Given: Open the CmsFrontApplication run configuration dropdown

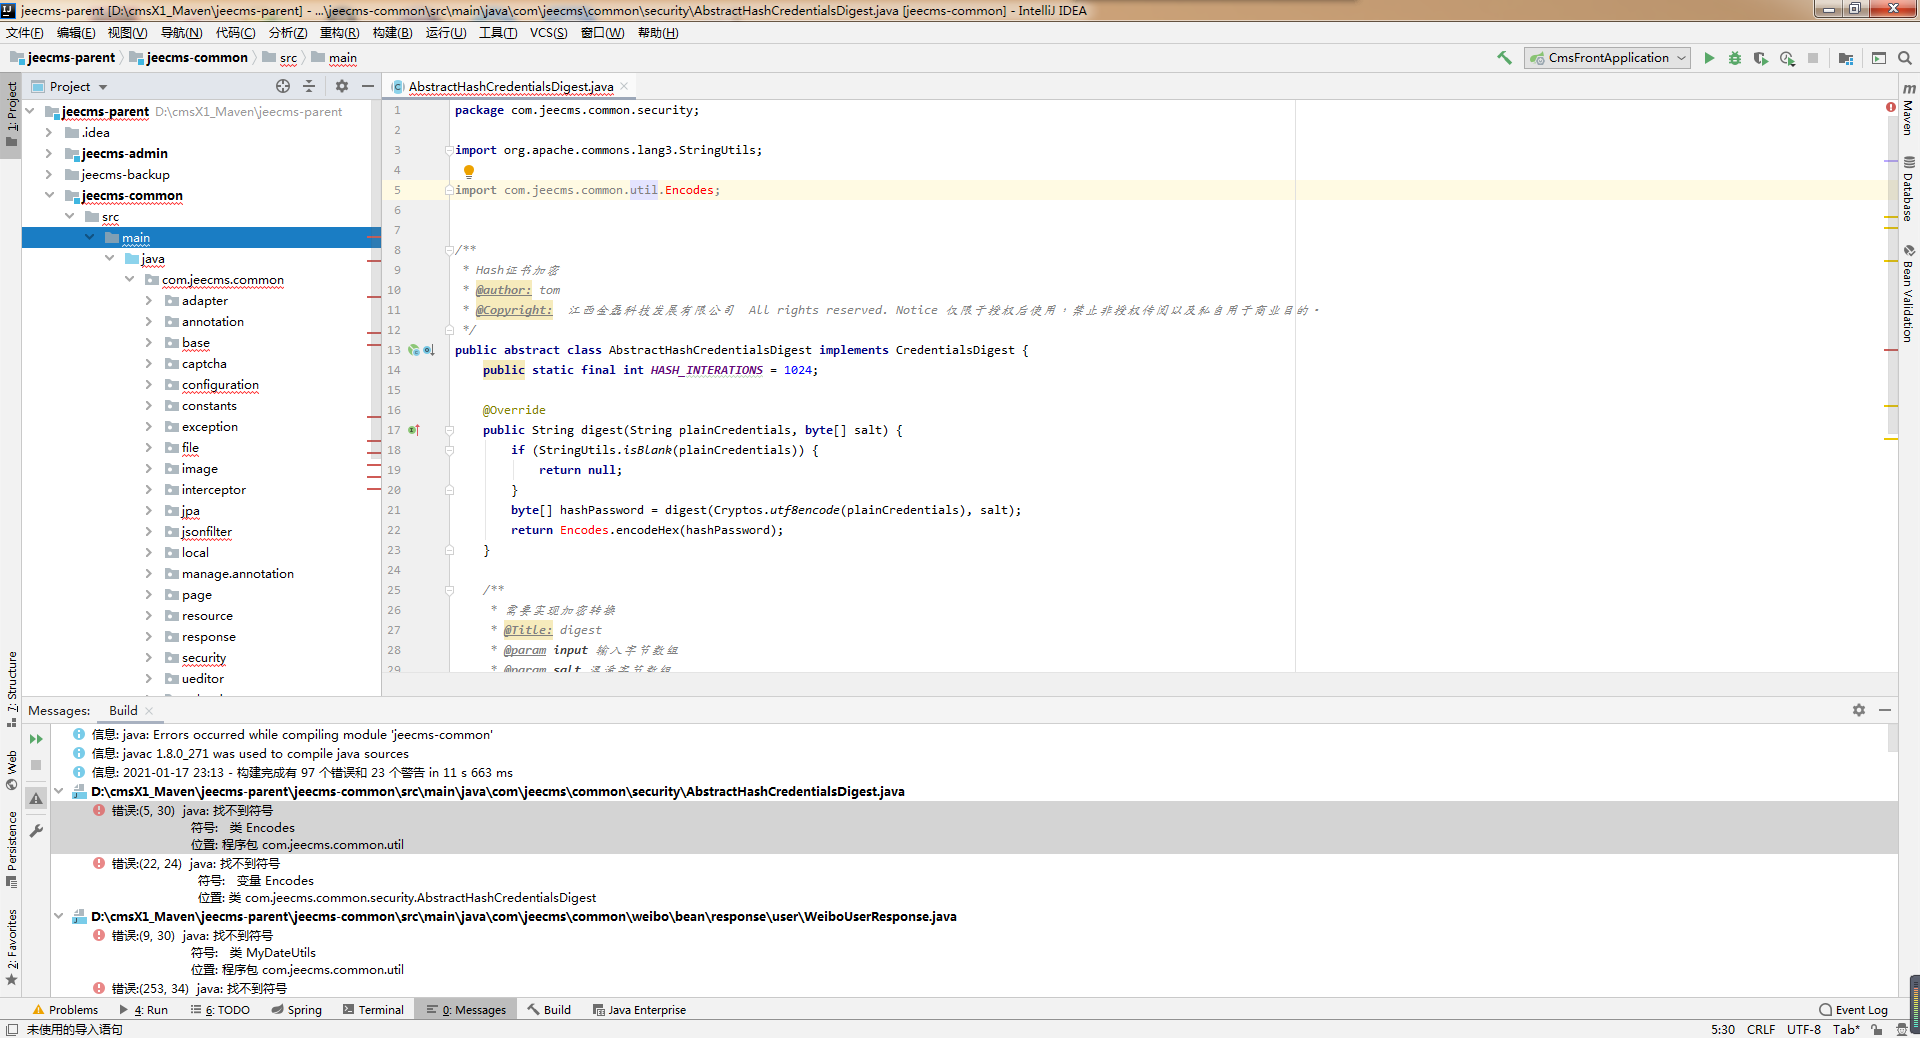Looking at the screenshot, I should pos(1608,58).
